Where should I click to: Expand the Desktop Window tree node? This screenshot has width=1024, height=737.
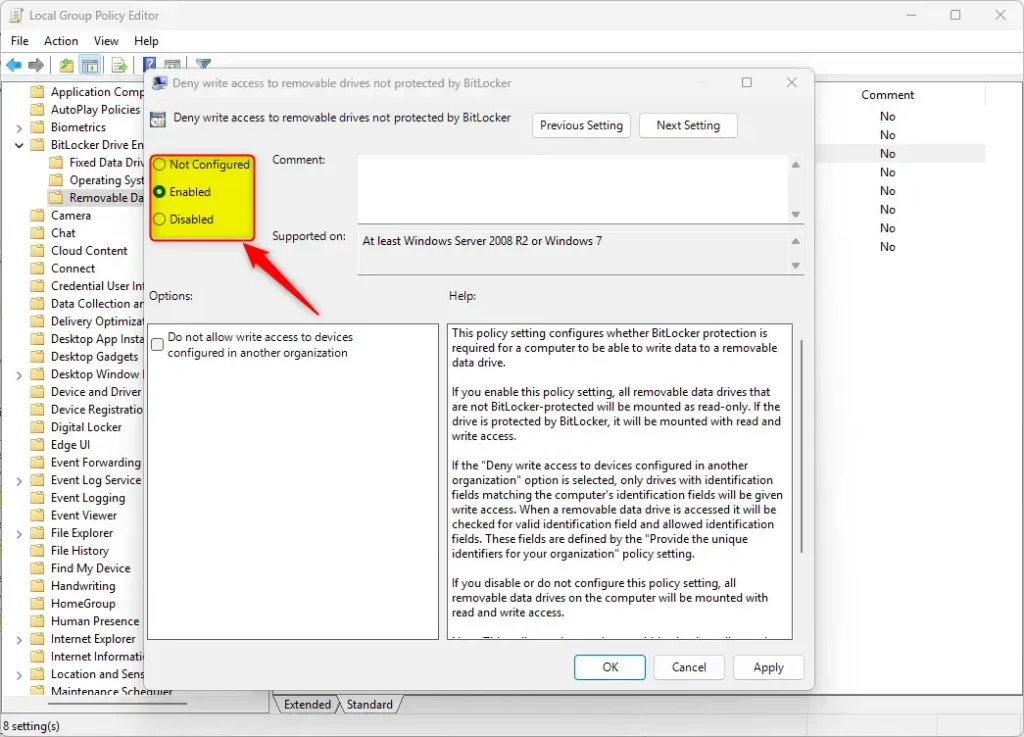19,375
